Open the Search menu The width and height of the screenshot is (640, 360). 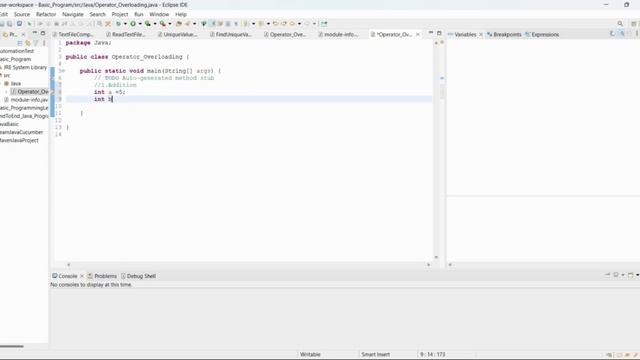98,14
